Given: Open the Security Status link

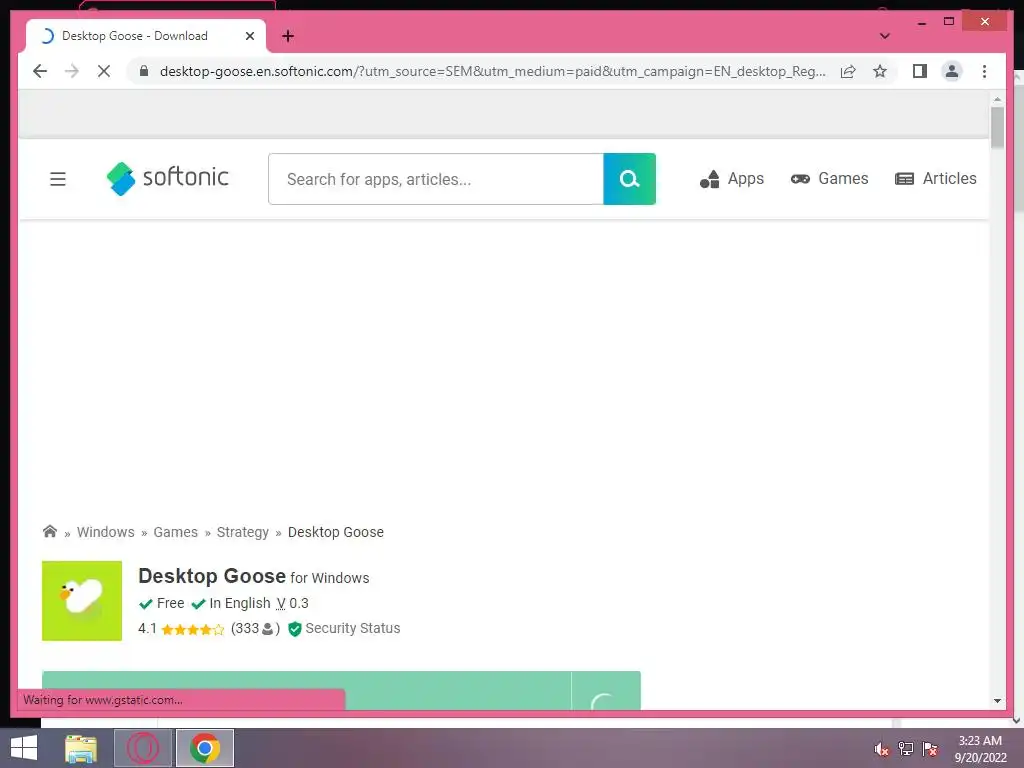Looking at the screenshot, I should (344, 628).
